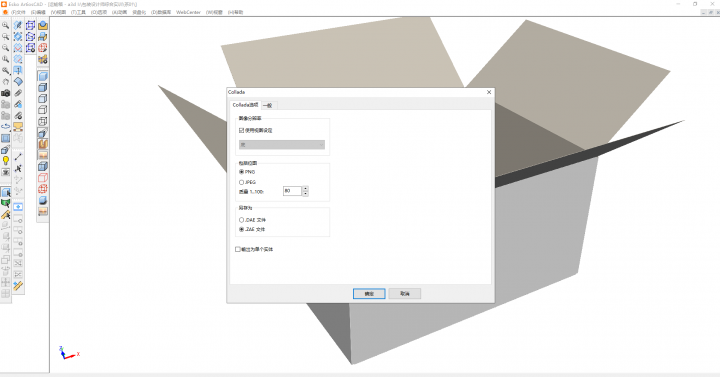
Task: Enable the output as single entity checkbox
Action: click(238, 249)
